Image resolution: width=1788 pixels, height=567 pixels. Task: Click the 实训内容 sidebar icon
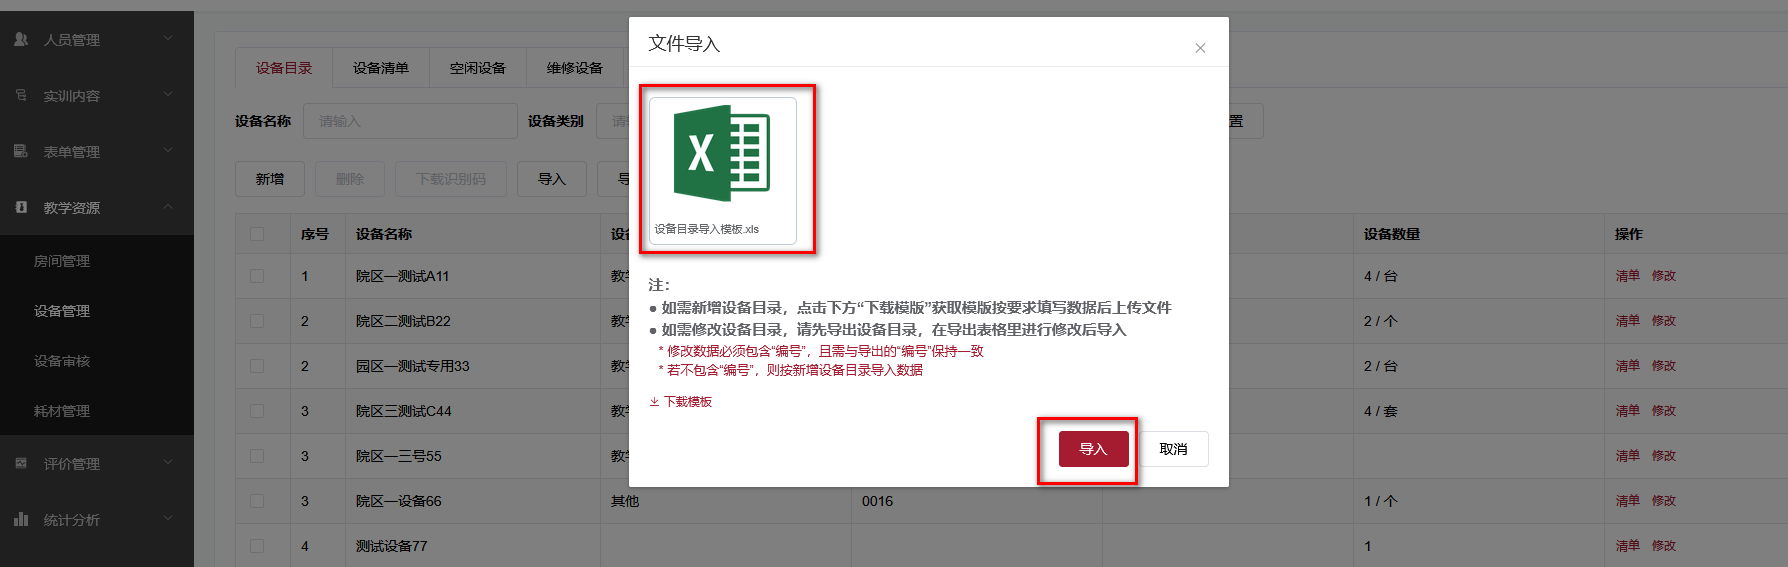21,95
